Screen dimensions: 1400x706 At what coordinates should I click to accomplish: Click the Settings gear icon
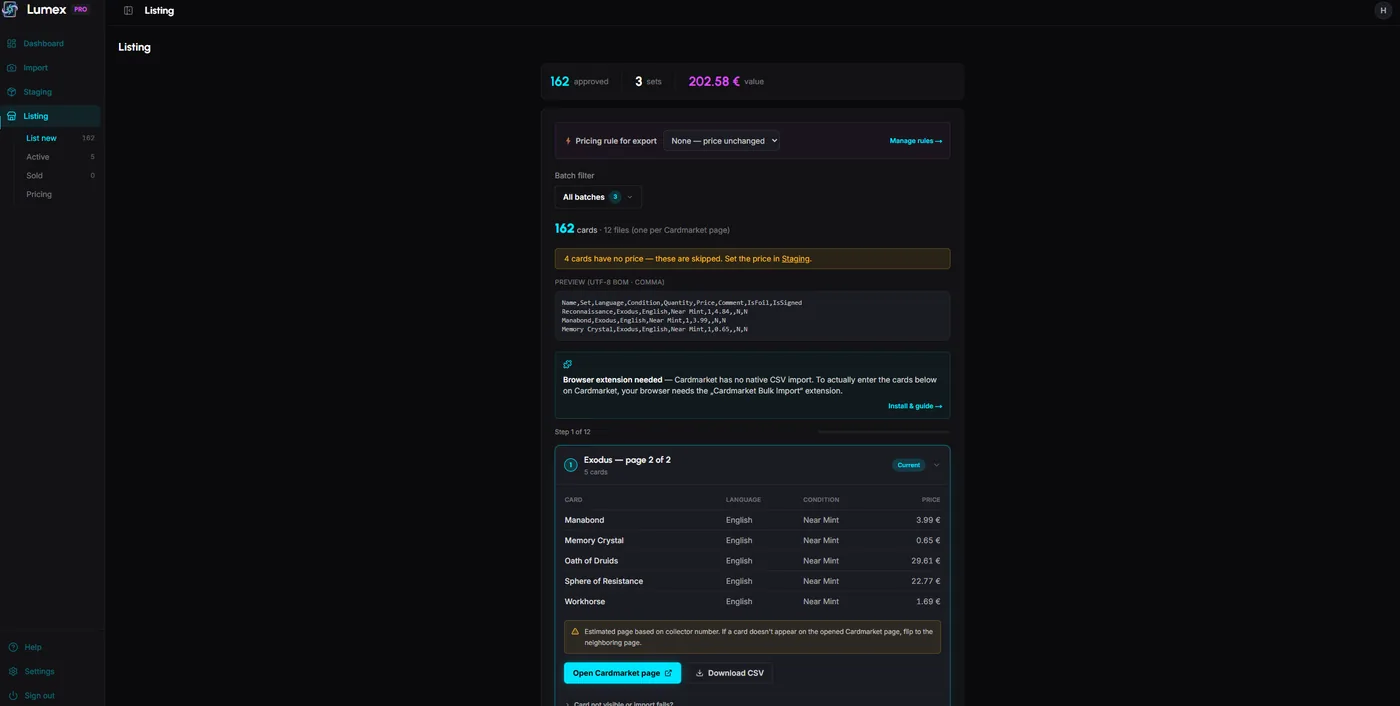[x=13, y=671]
